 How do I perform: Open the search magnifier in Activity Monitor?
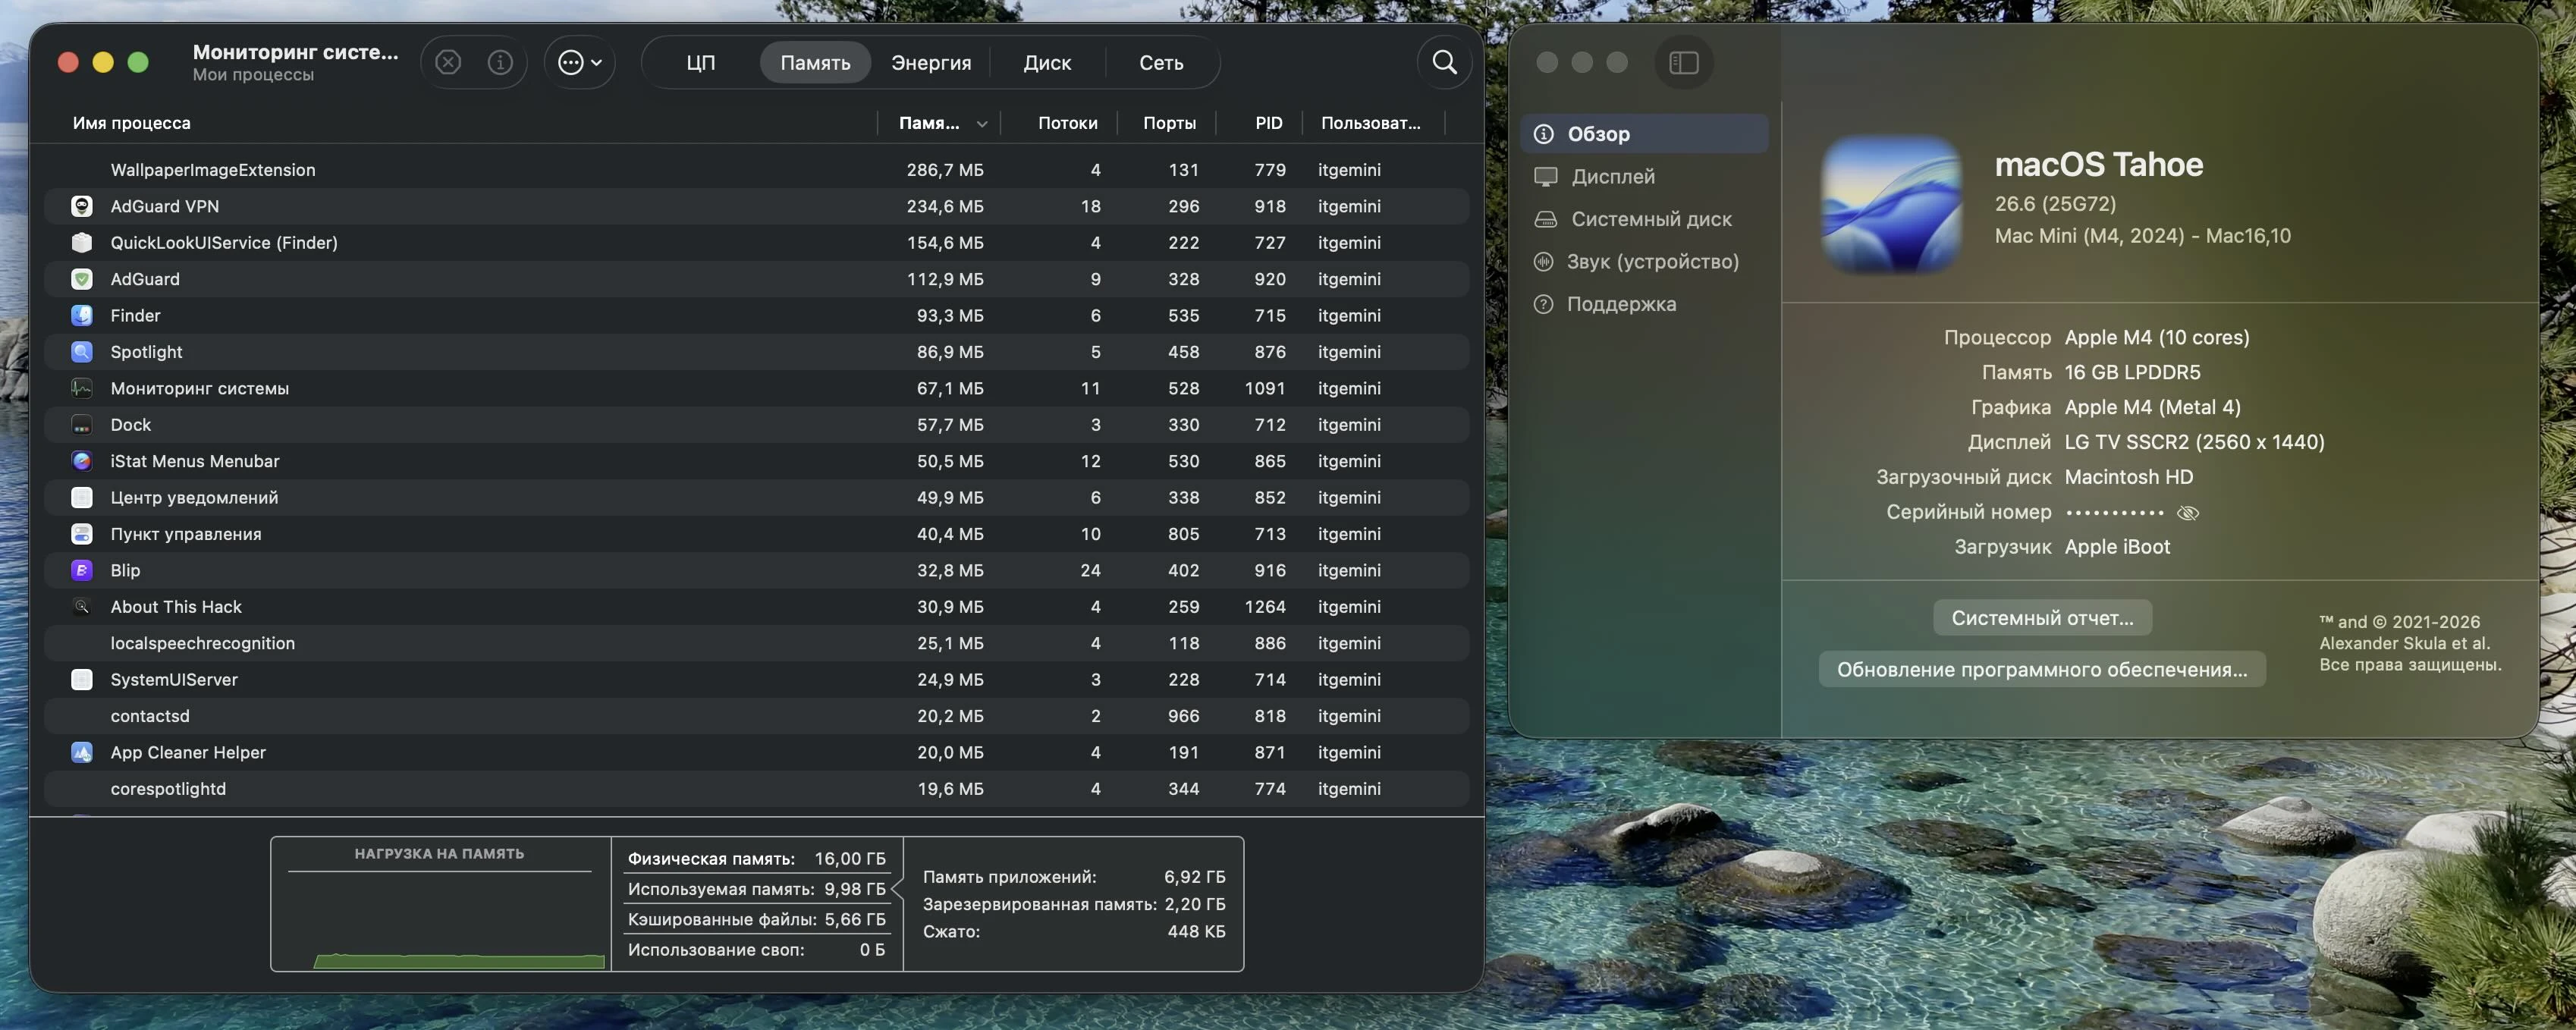pyautogui.click(x=1444, y=62)
